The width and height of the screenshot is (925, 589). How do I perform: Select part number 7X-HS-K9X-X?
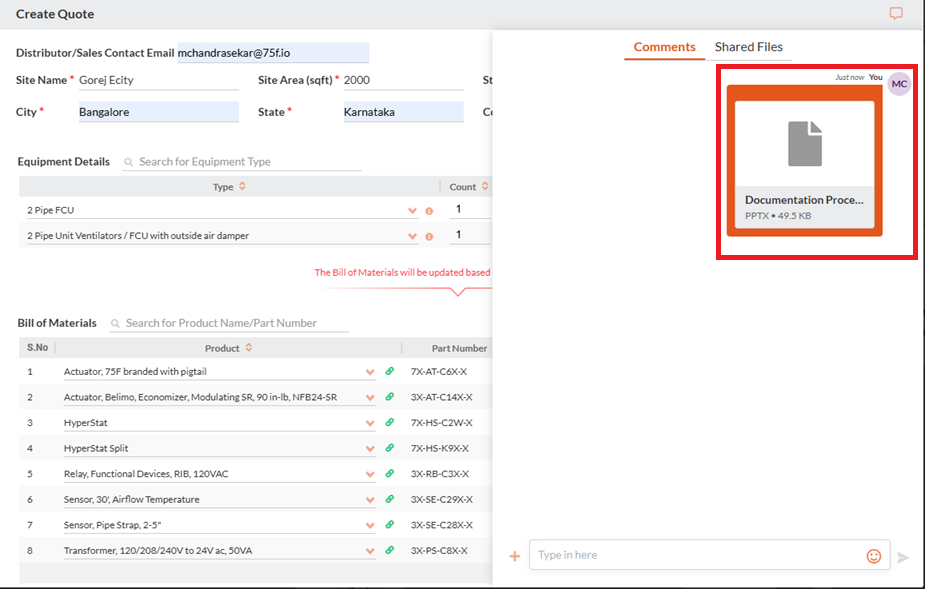click(x=439, y=448)
